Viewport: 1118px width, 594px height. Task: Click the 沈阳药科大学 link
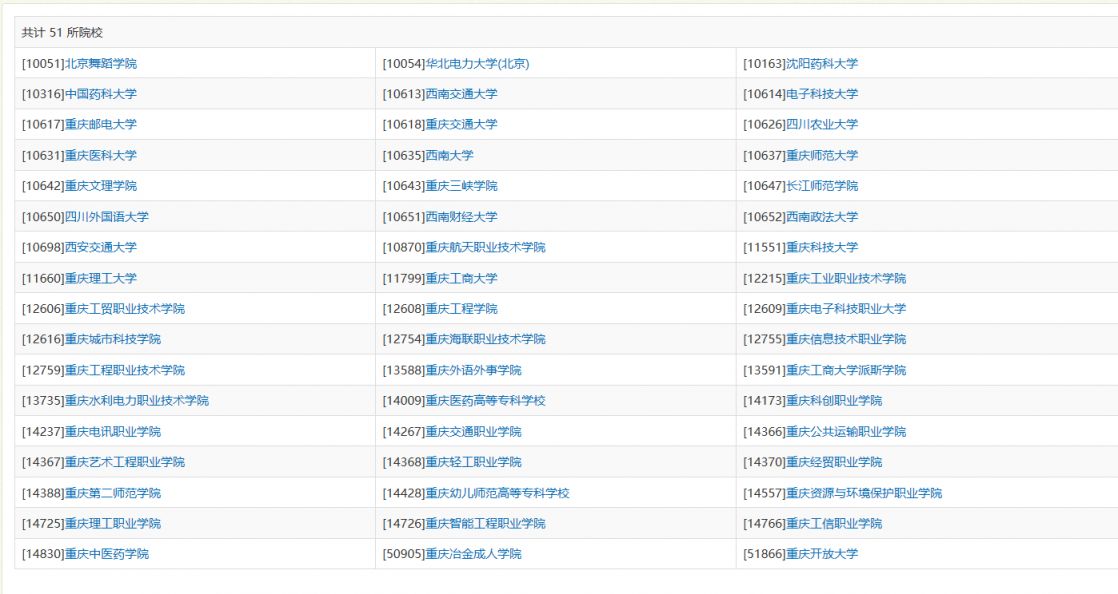pyautogui.click(x=822, y=63)
